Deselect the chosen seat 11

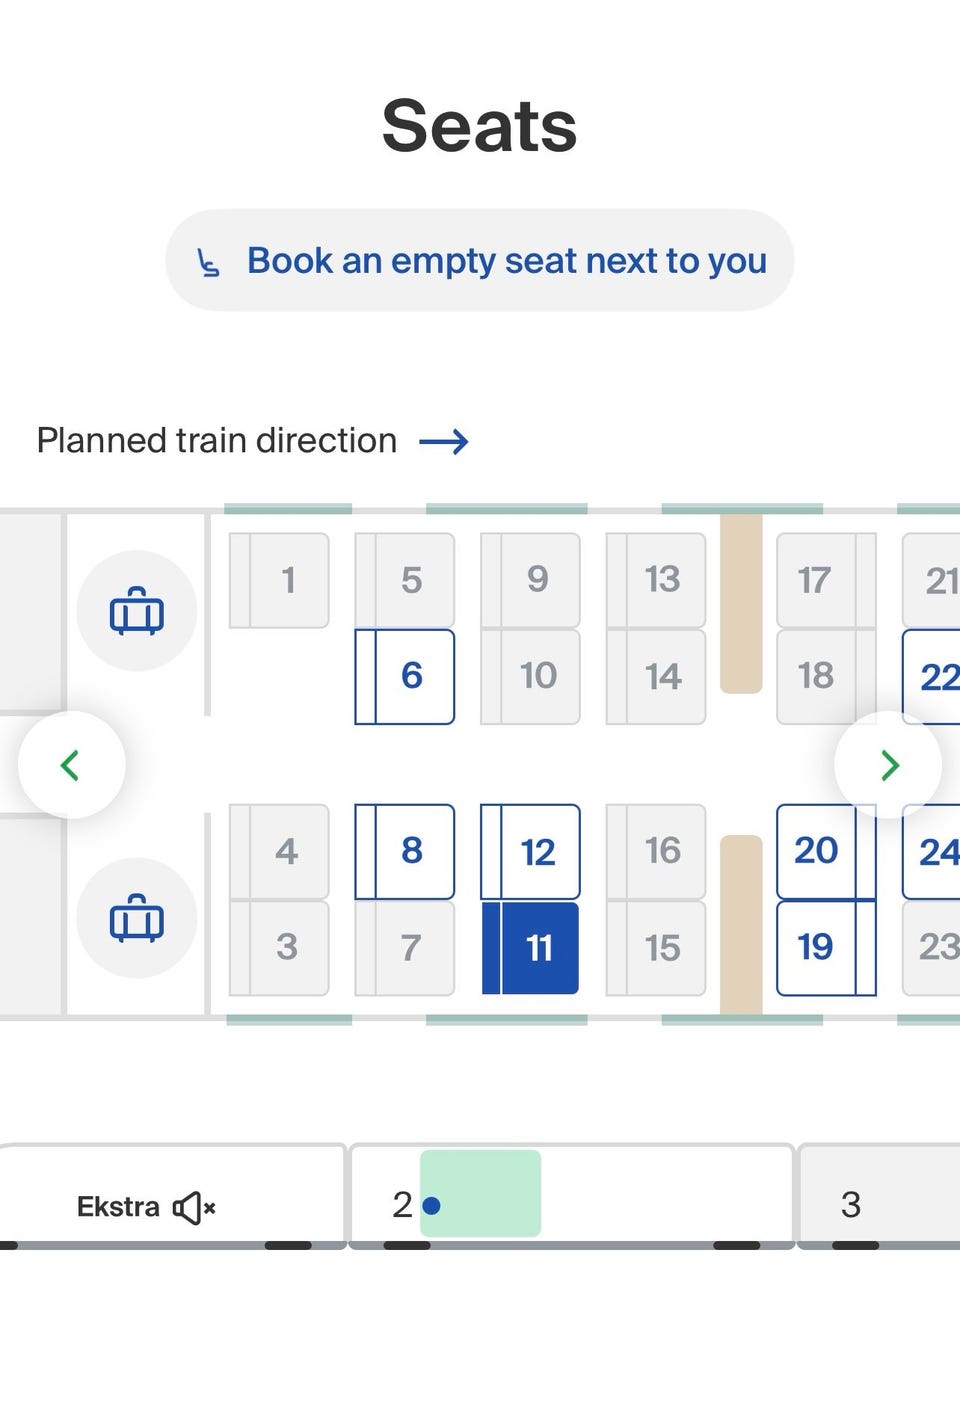click(531, 947)
